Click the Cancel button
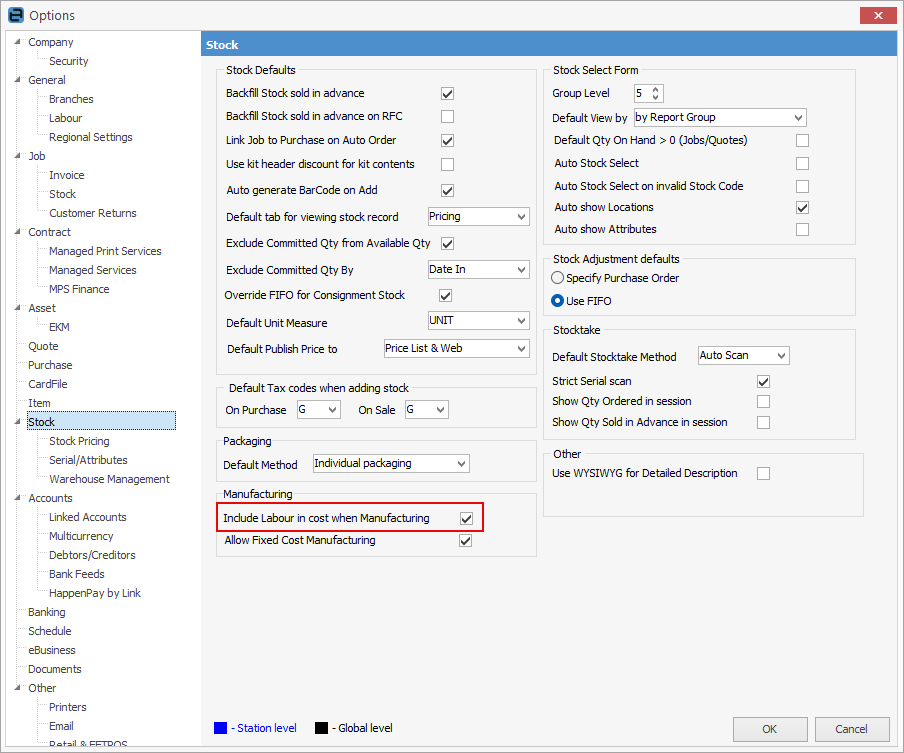904x753 pixels. 852,729
